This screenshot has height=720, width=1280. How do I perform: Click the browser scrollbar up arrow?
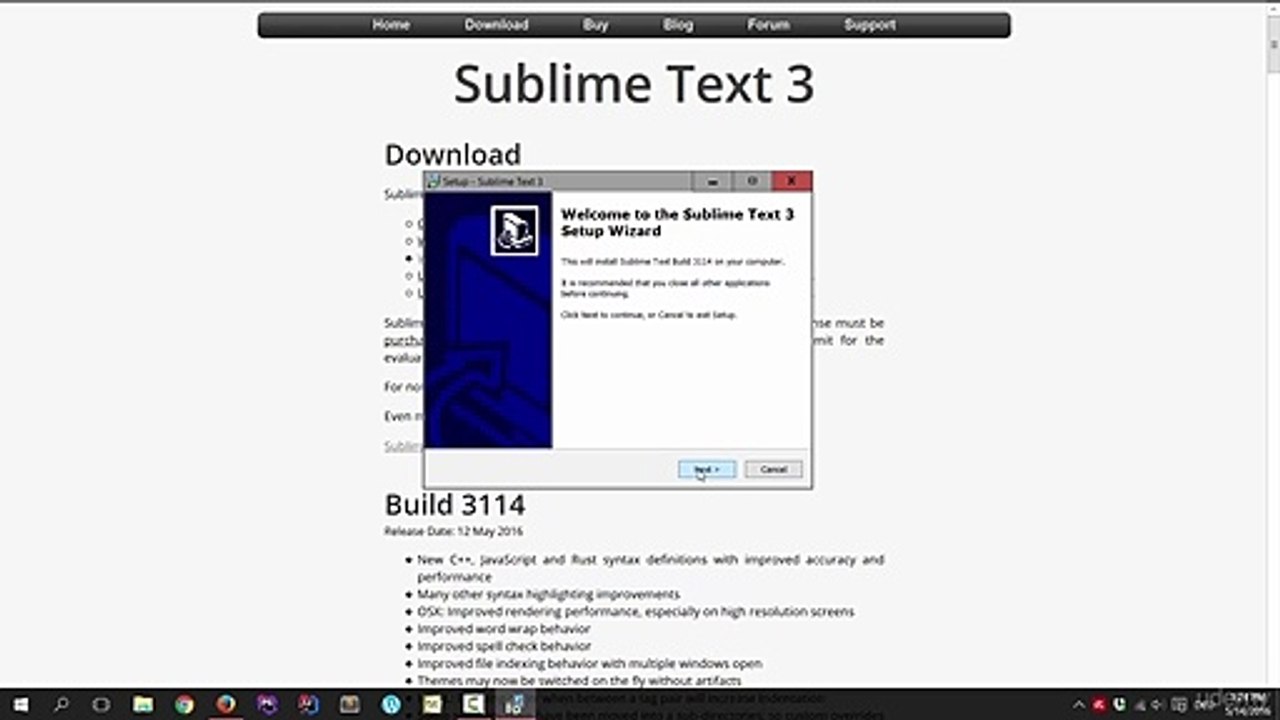pos(1272,10)
